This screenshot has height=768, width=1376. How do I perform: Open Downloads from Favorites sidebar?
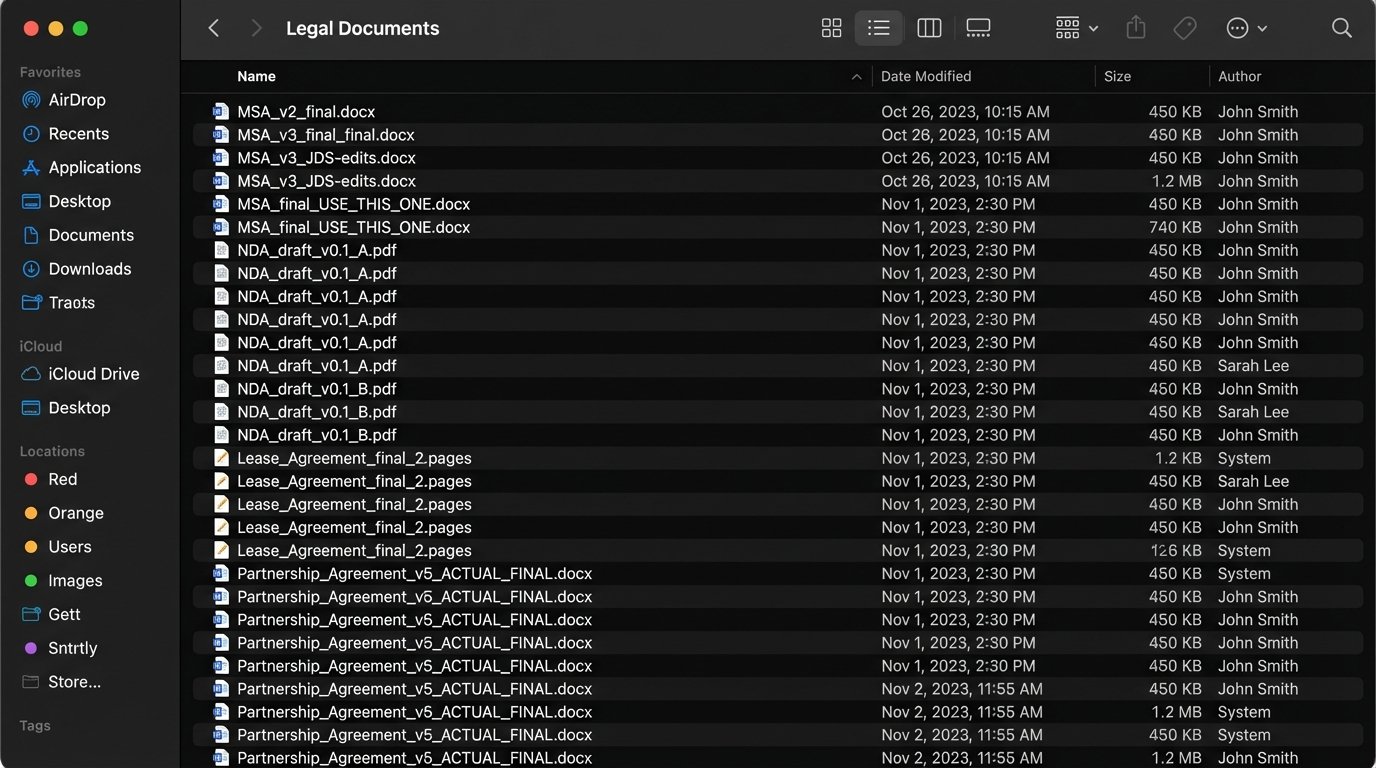click(x=89, y=269)
